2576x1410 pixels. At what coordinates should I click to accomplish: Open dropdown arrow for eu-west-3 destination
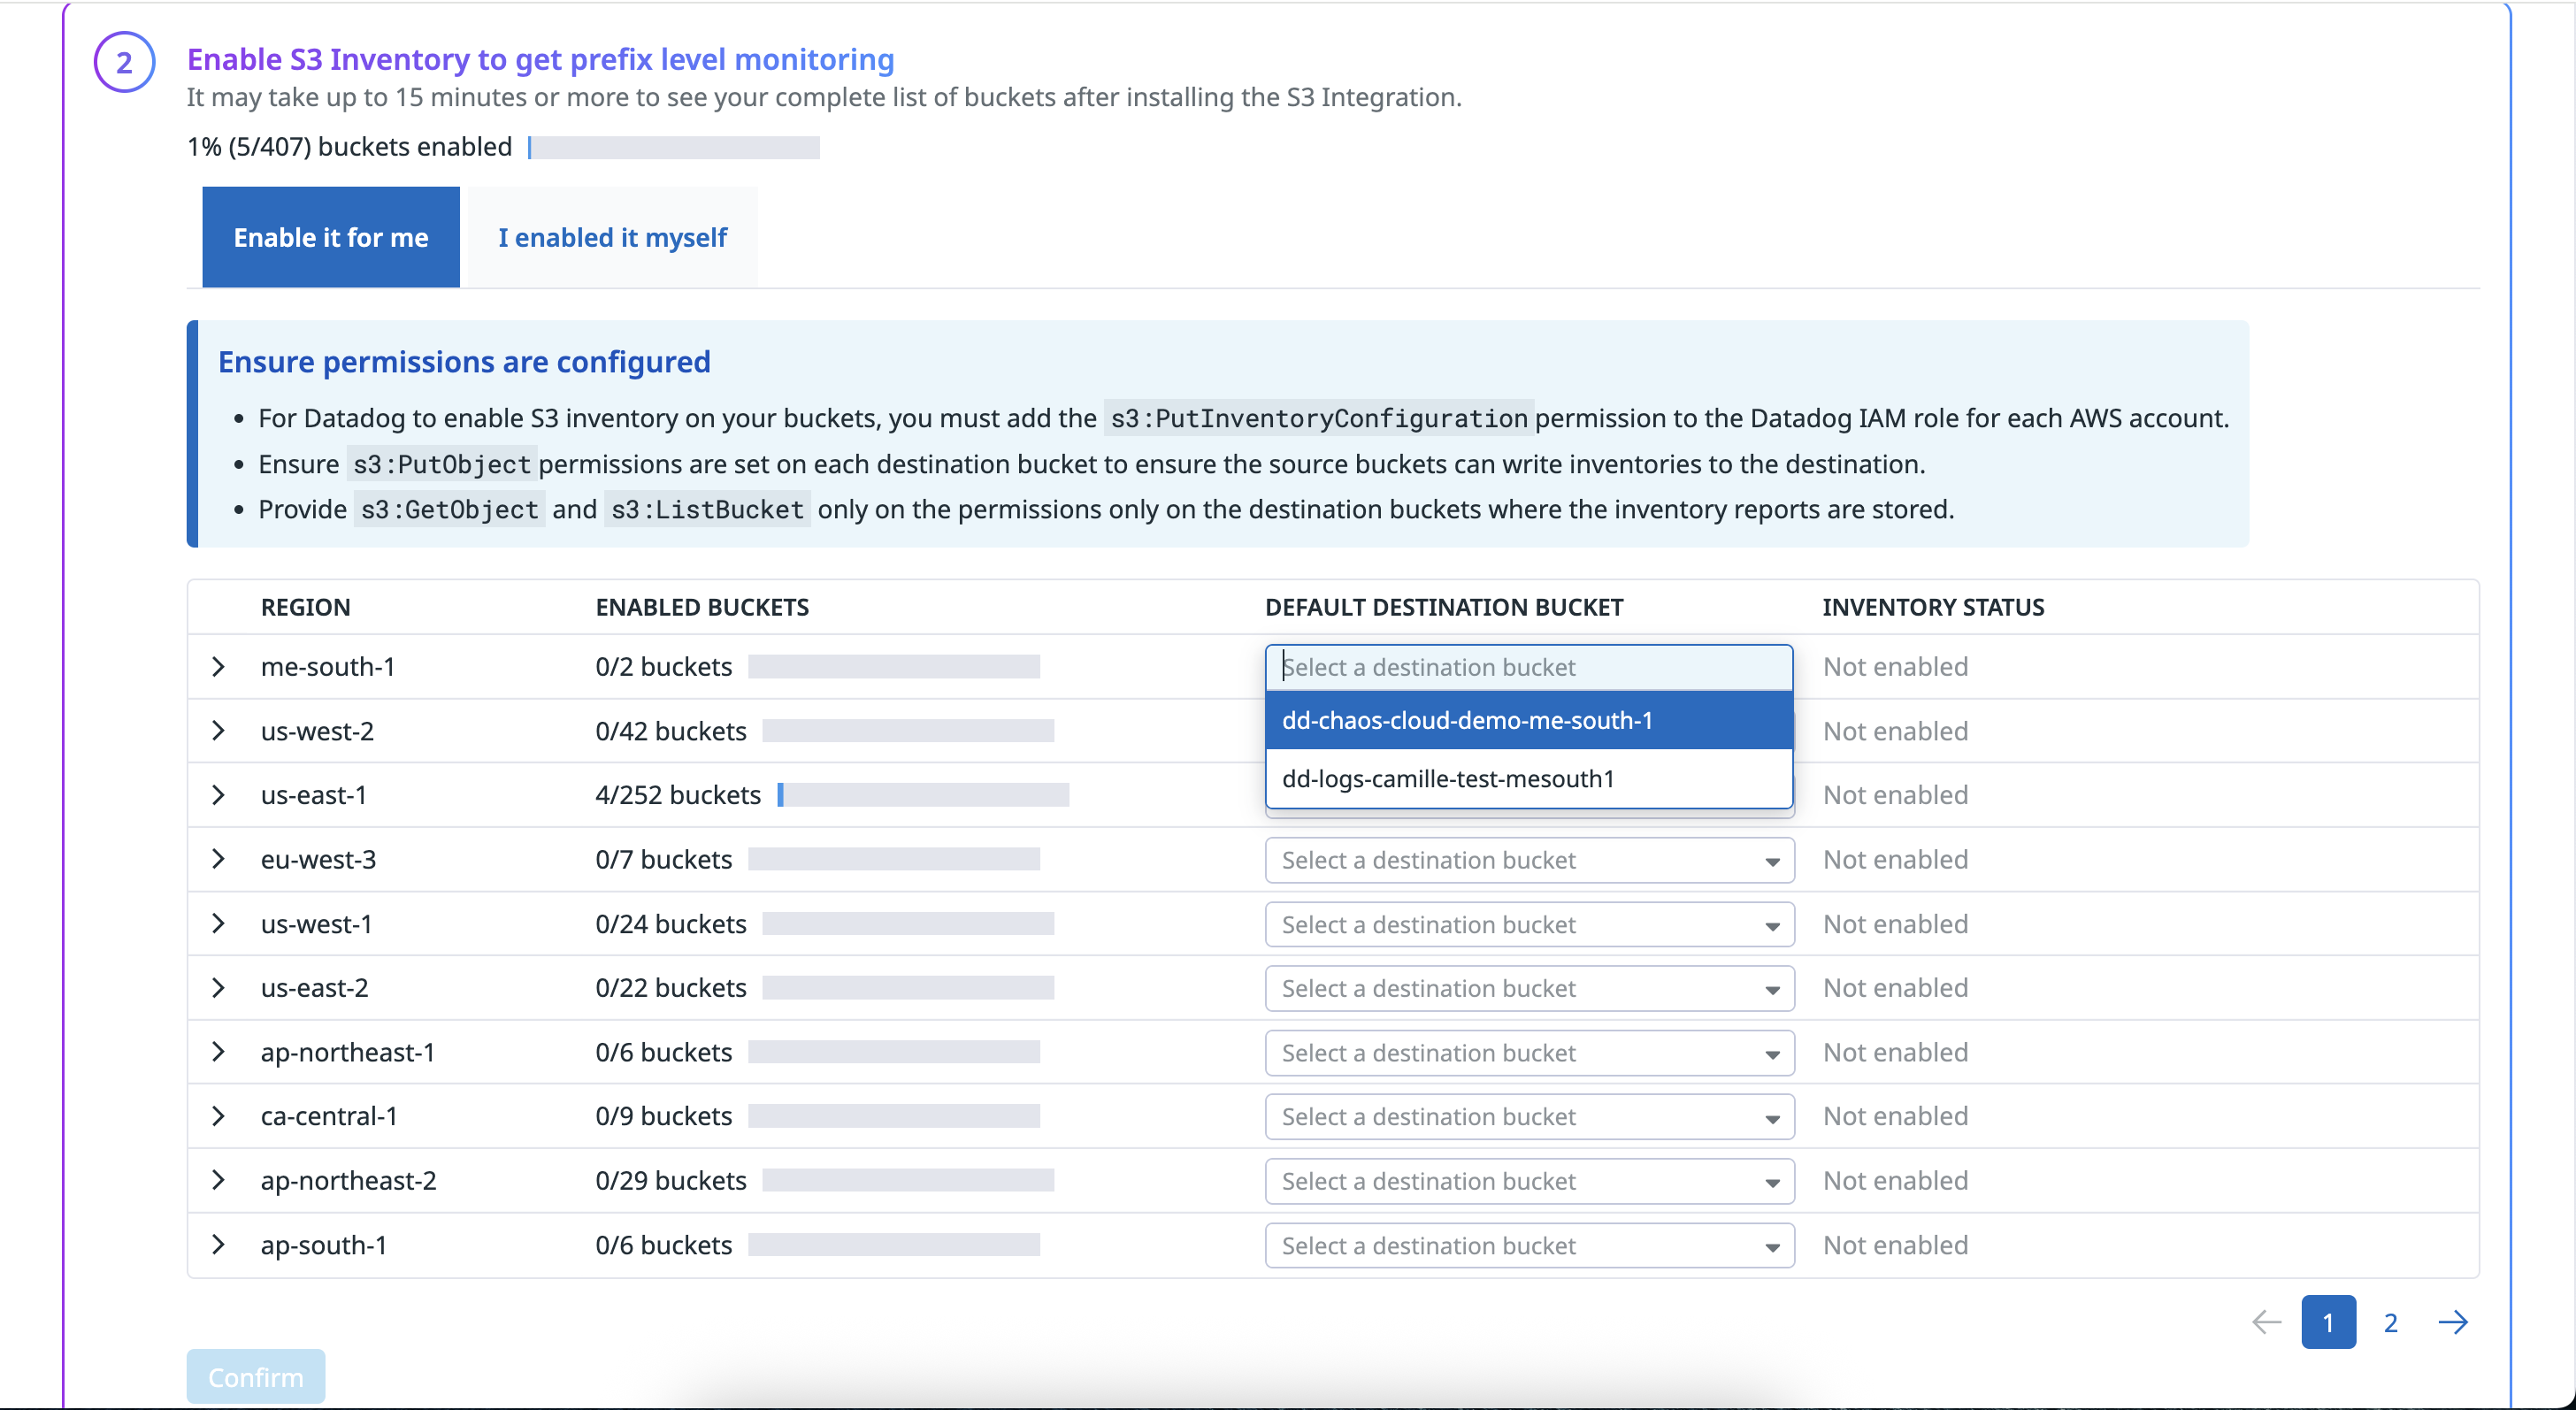(x=1771, y=861)
